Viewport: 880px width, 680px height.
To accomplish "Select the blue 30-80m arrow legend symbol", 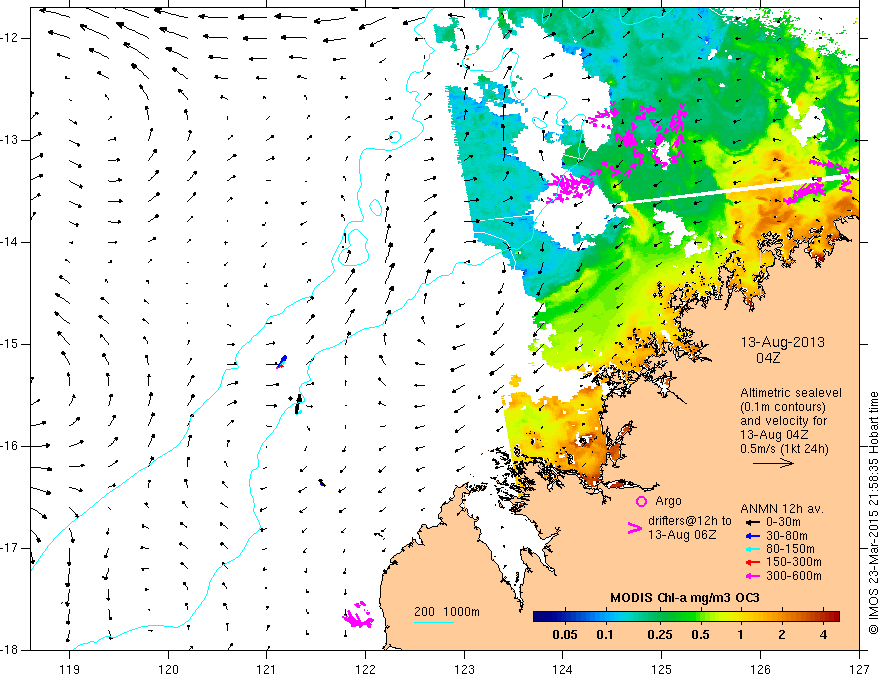I will [752, 536].
